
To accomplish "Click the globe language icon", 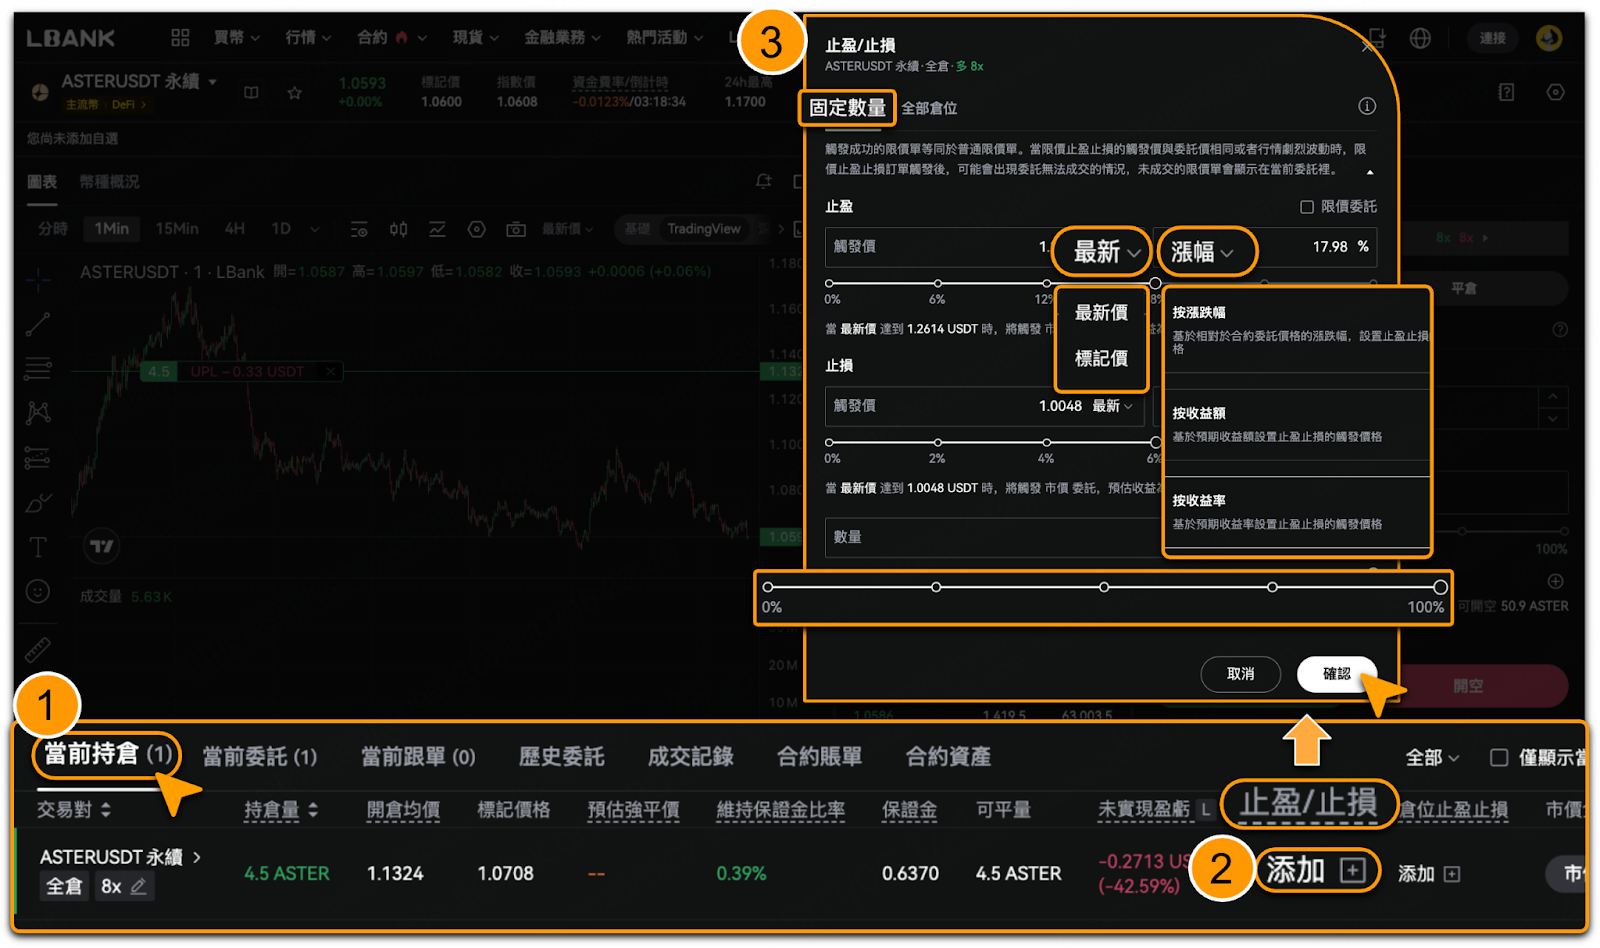I will coord(1420,38).
